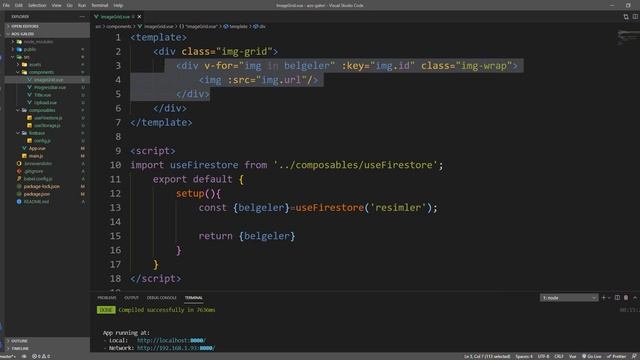Open useStorage.js in the explorer
This screenshot has width=640, height=360.
pyautogui.click(x=47, y=126)
